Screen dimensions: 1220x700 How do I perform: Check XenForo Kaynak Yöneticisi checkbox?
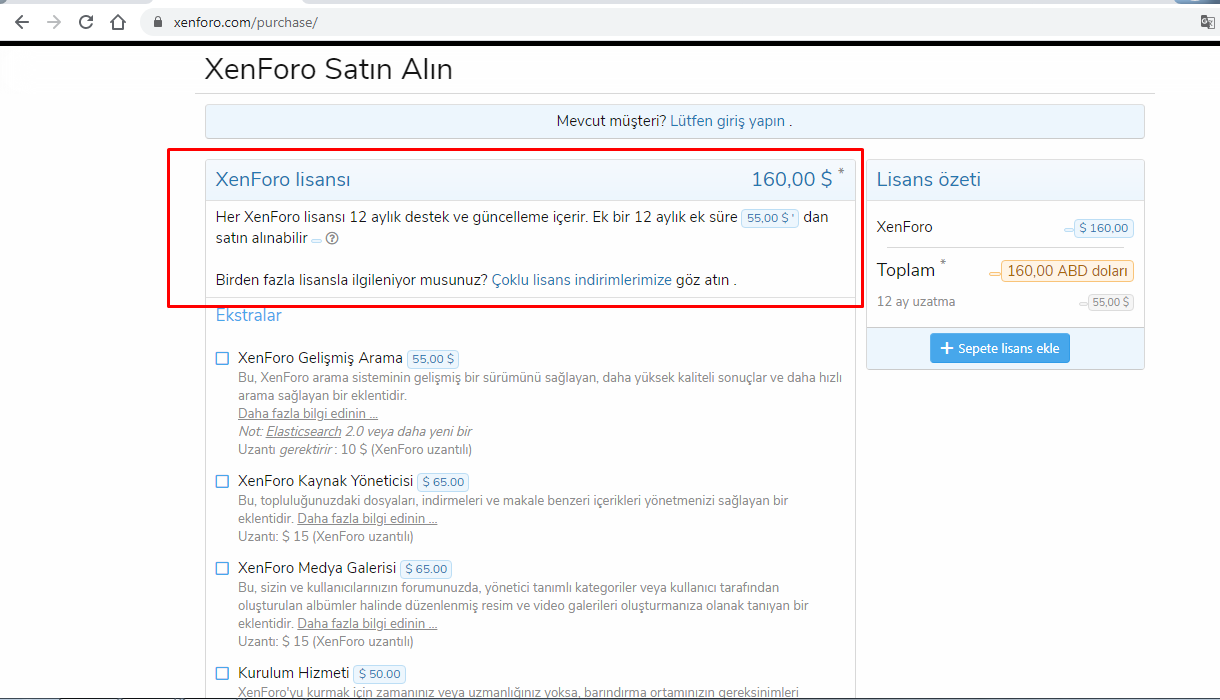[x=222, y=481]
